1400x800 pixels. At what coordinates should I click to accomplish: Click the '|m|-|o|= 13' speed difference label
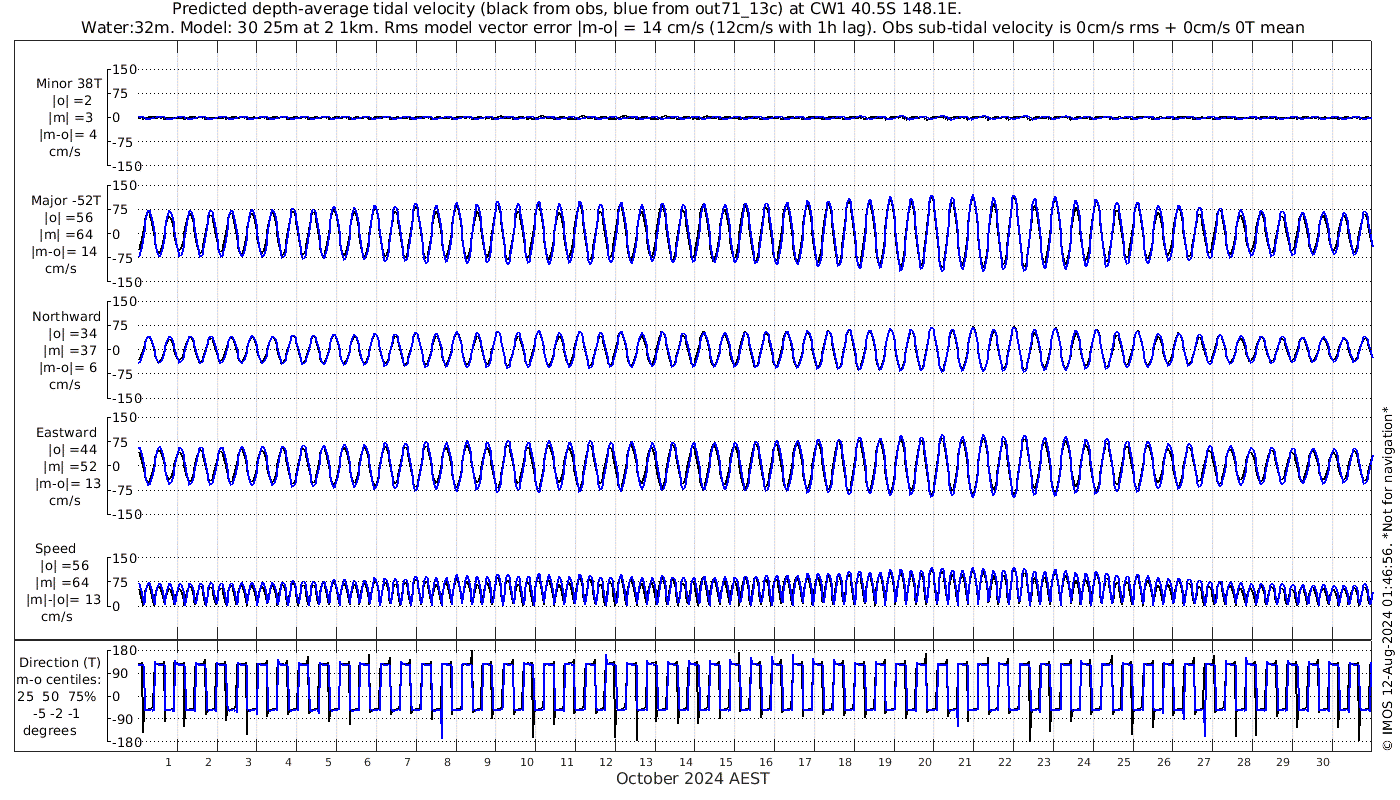(x=64, y=600)
